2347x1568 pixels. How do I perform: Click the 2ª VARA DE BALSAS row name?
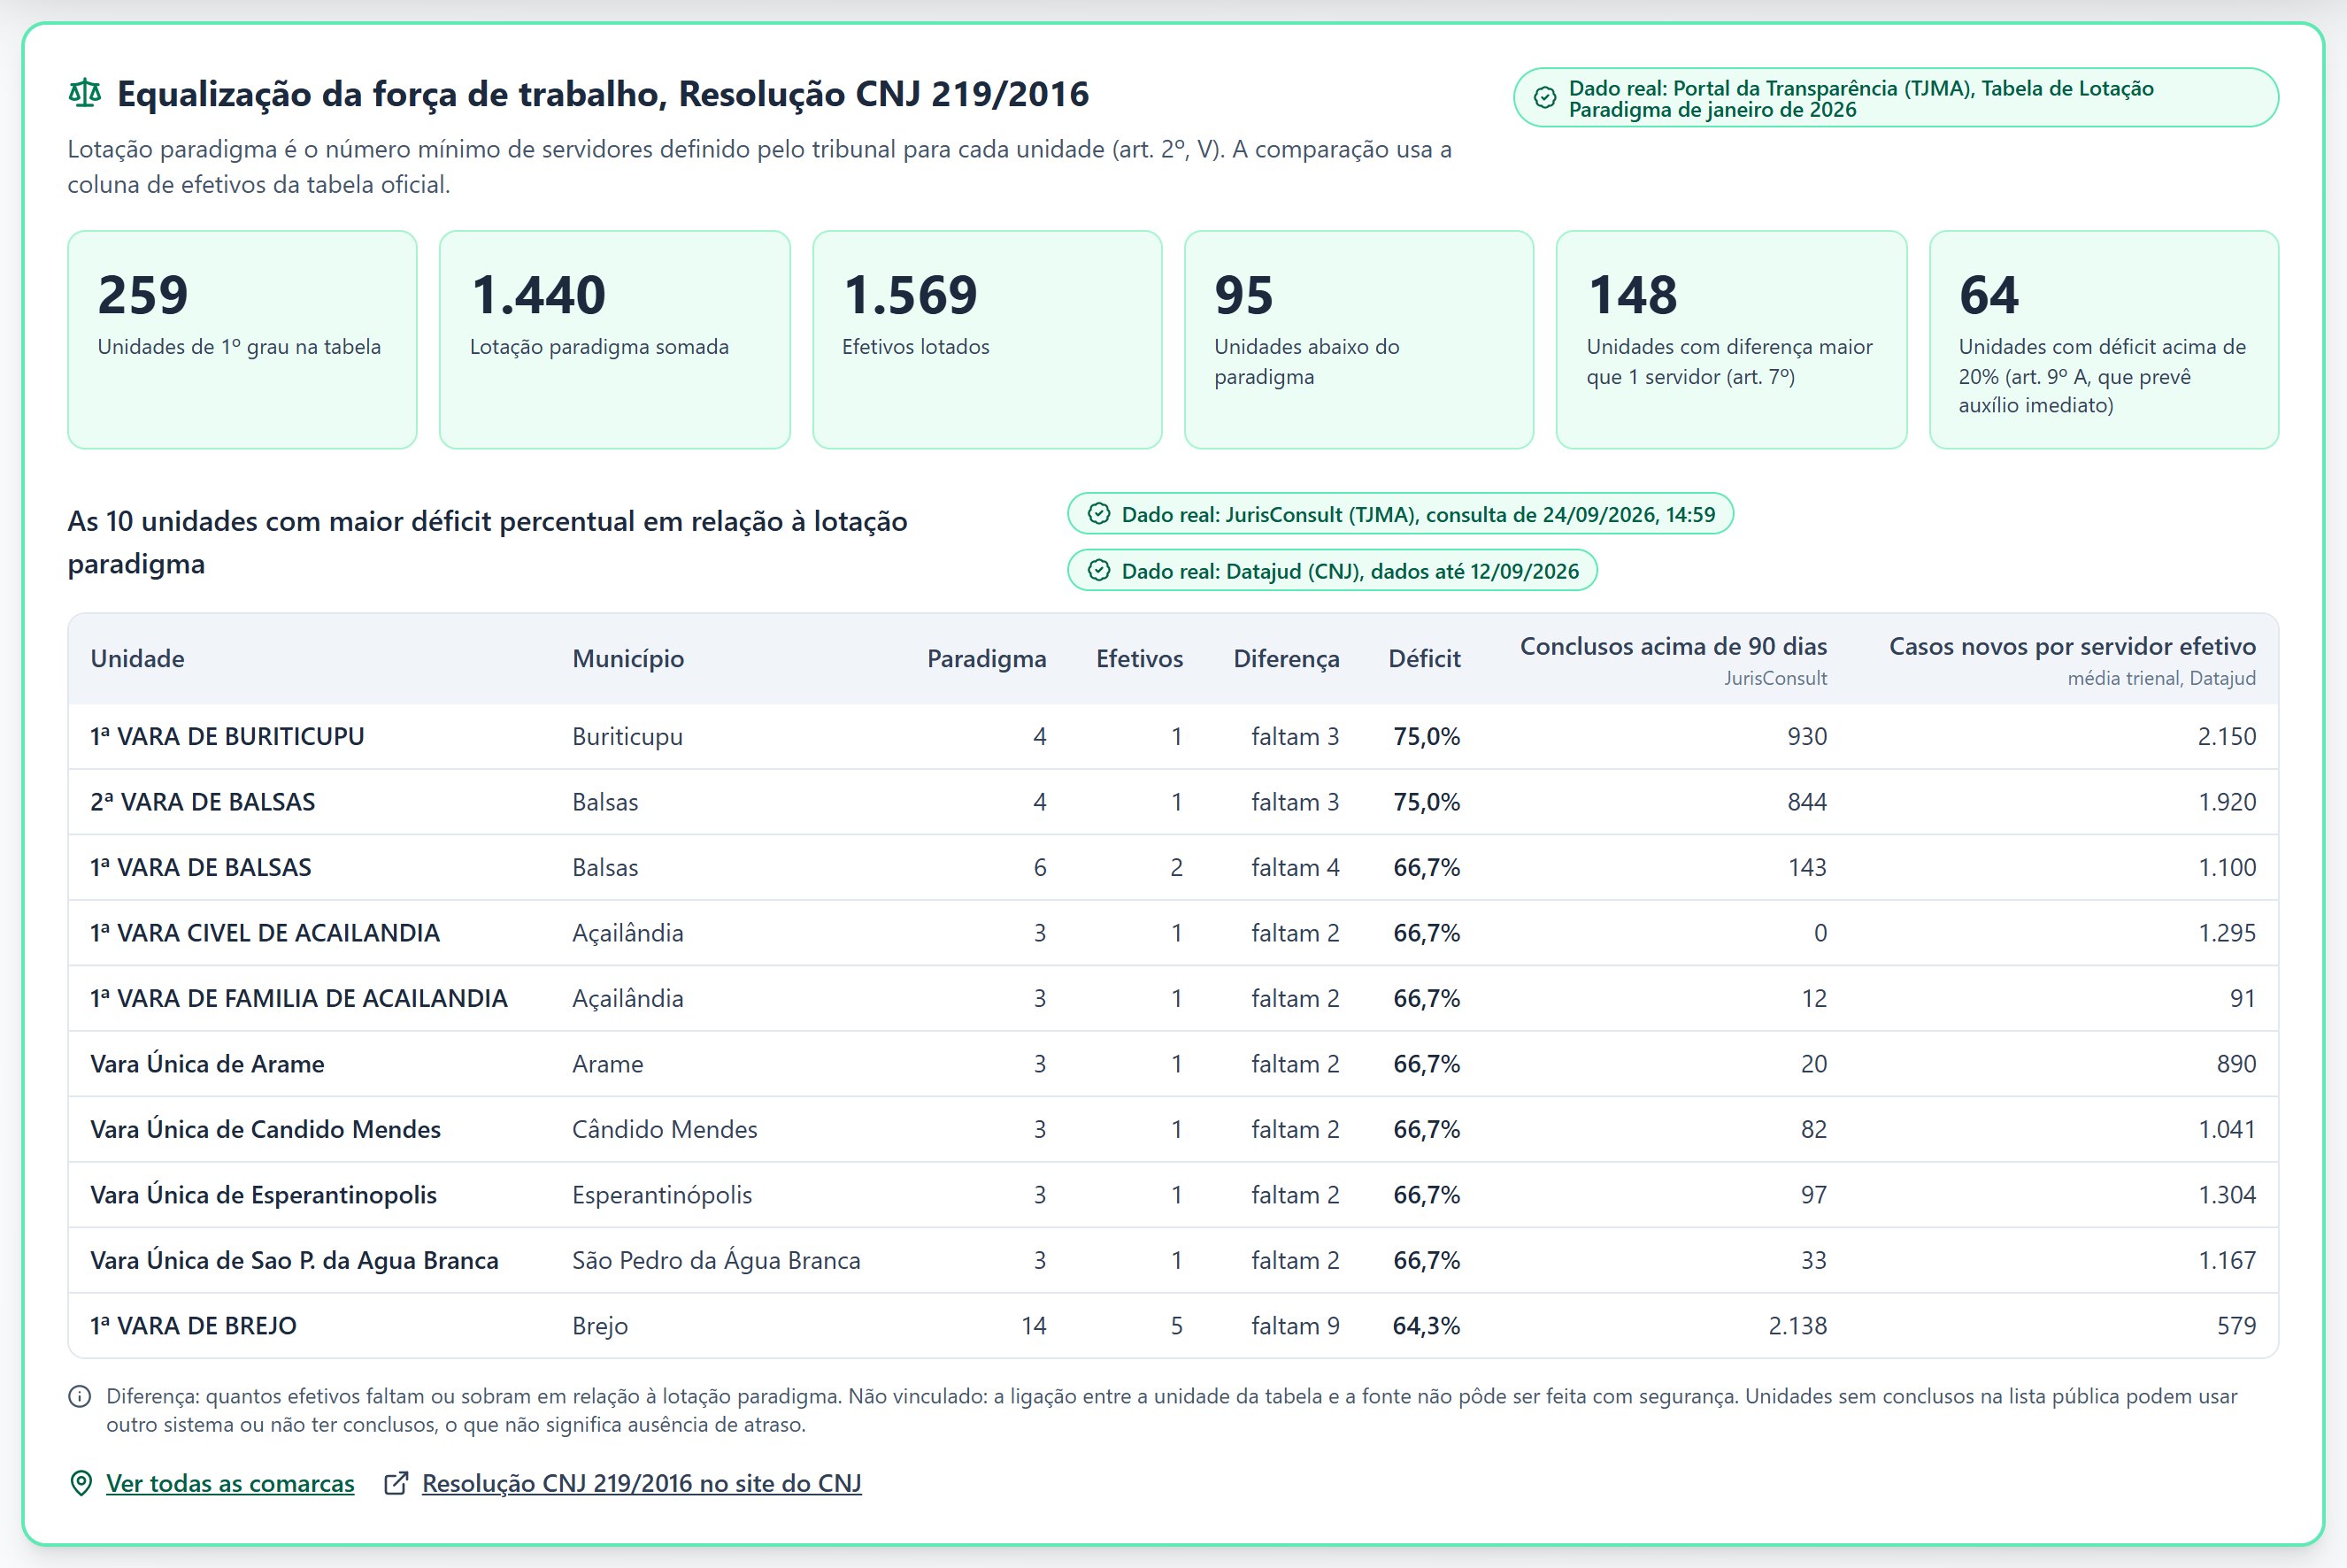(203, 802)
